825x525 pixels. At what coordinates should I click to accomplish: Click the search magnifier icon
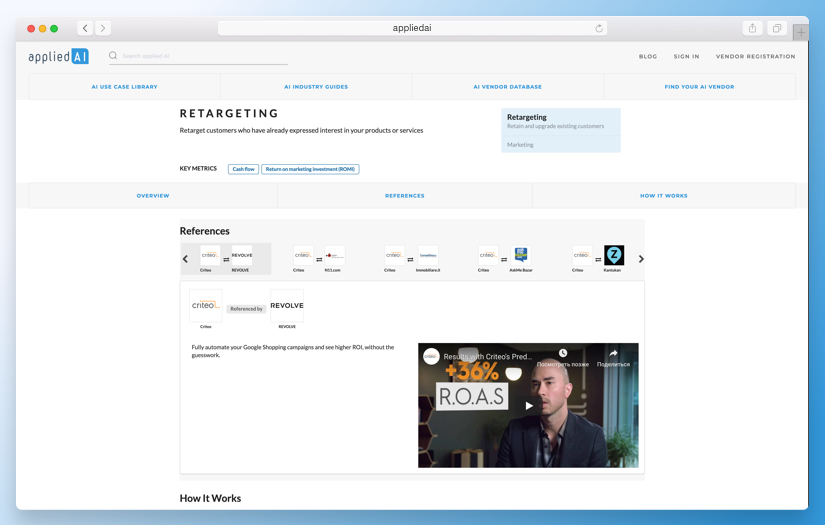click(x=113, y=55)
